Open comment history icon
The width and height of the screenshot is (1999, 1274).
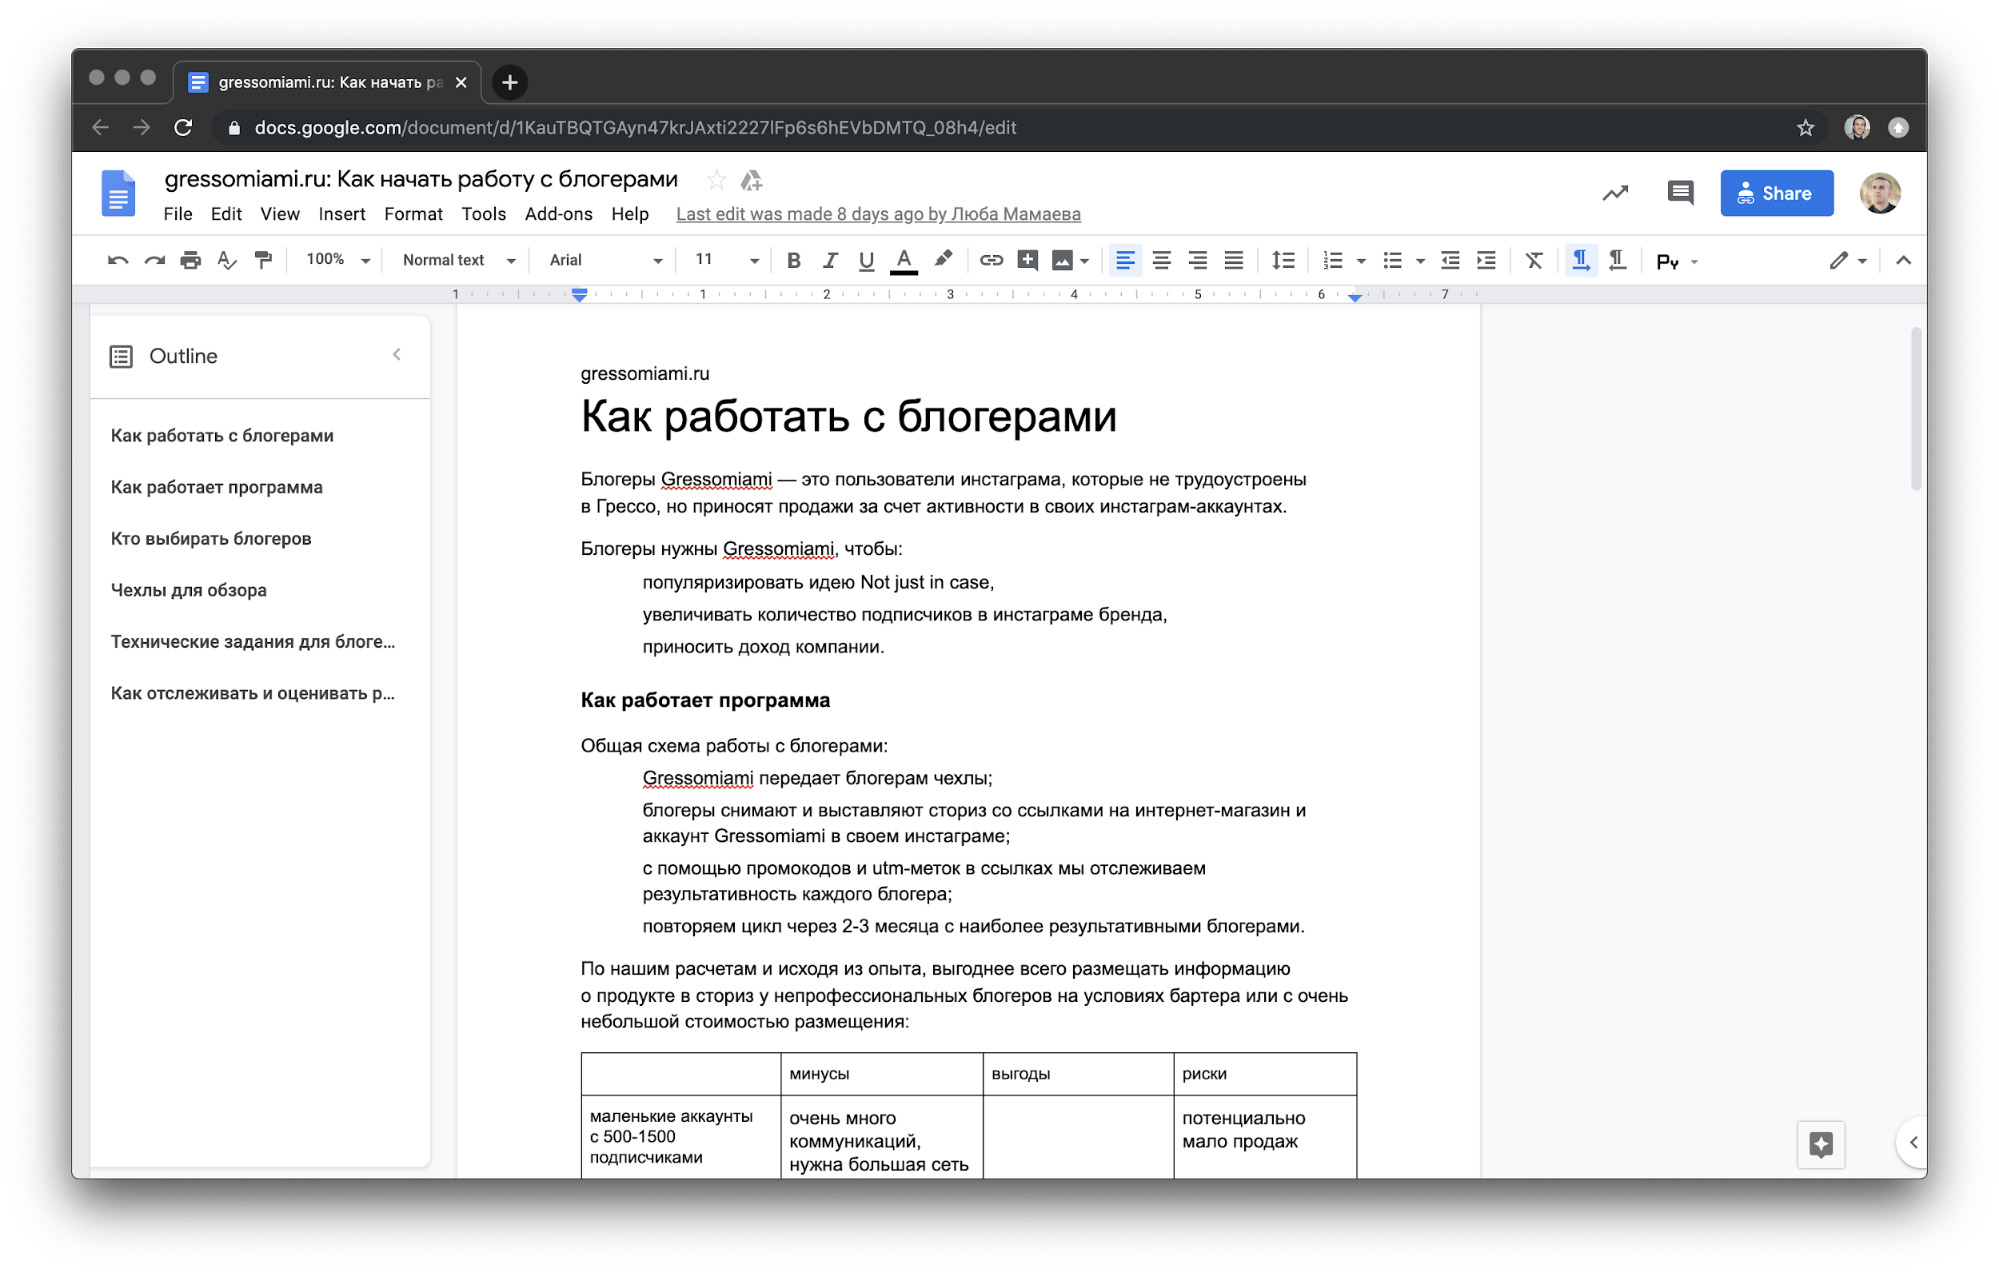1680,193
